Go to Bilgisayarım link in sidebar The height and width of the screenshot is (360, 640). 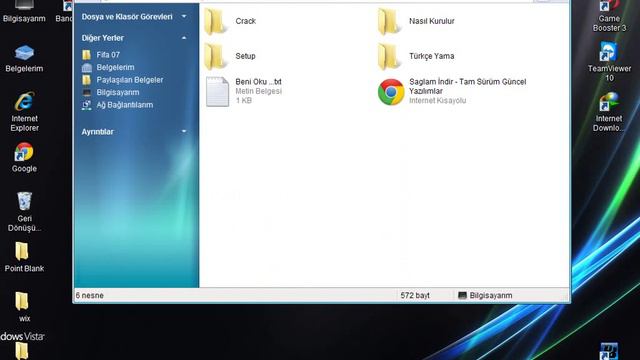(x=118, y=93)
